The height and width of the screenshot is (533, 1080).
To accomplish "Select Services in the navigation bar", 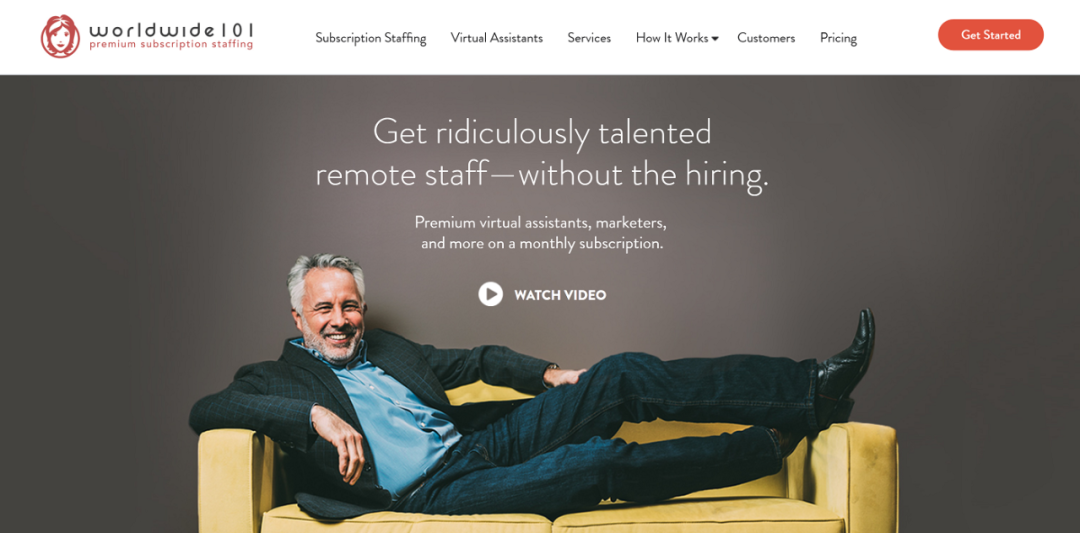I will pos(589,38).
